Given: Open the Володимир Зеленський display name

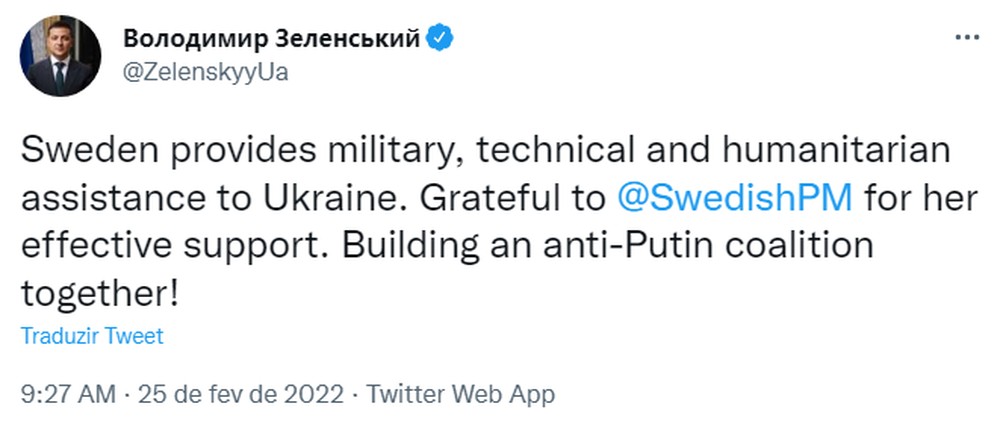Looking at the screenshot, I should [272, 38].
